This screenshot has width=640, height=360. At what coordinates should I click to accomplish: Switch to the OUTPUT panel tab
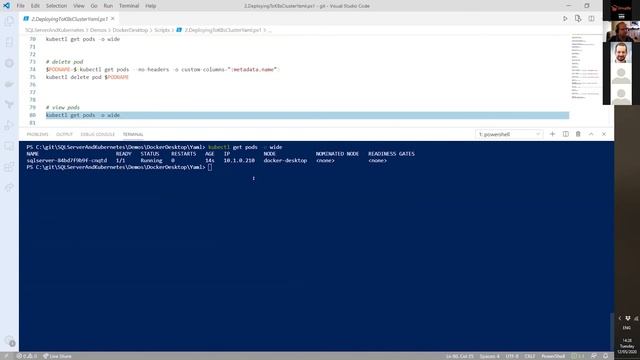point(64,134)
